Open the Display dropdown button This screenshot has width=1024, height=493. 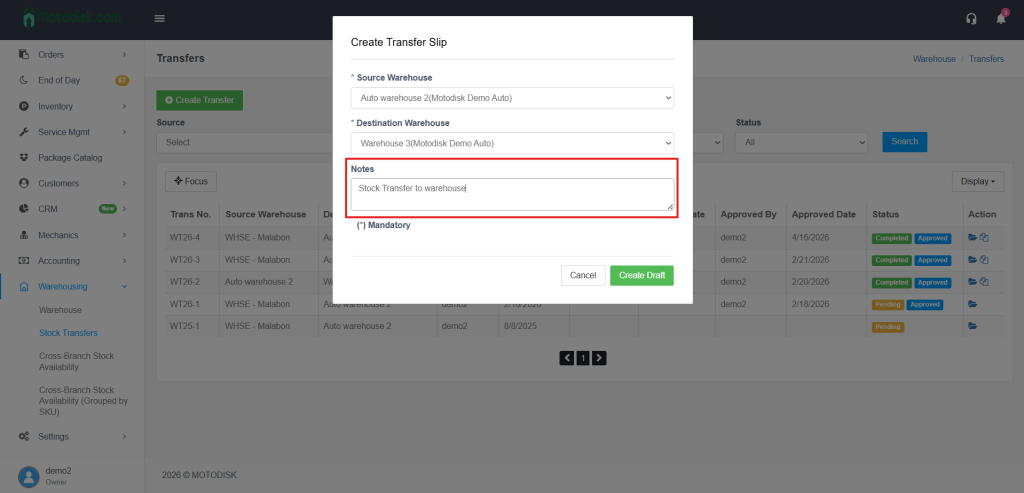(981, 181)
